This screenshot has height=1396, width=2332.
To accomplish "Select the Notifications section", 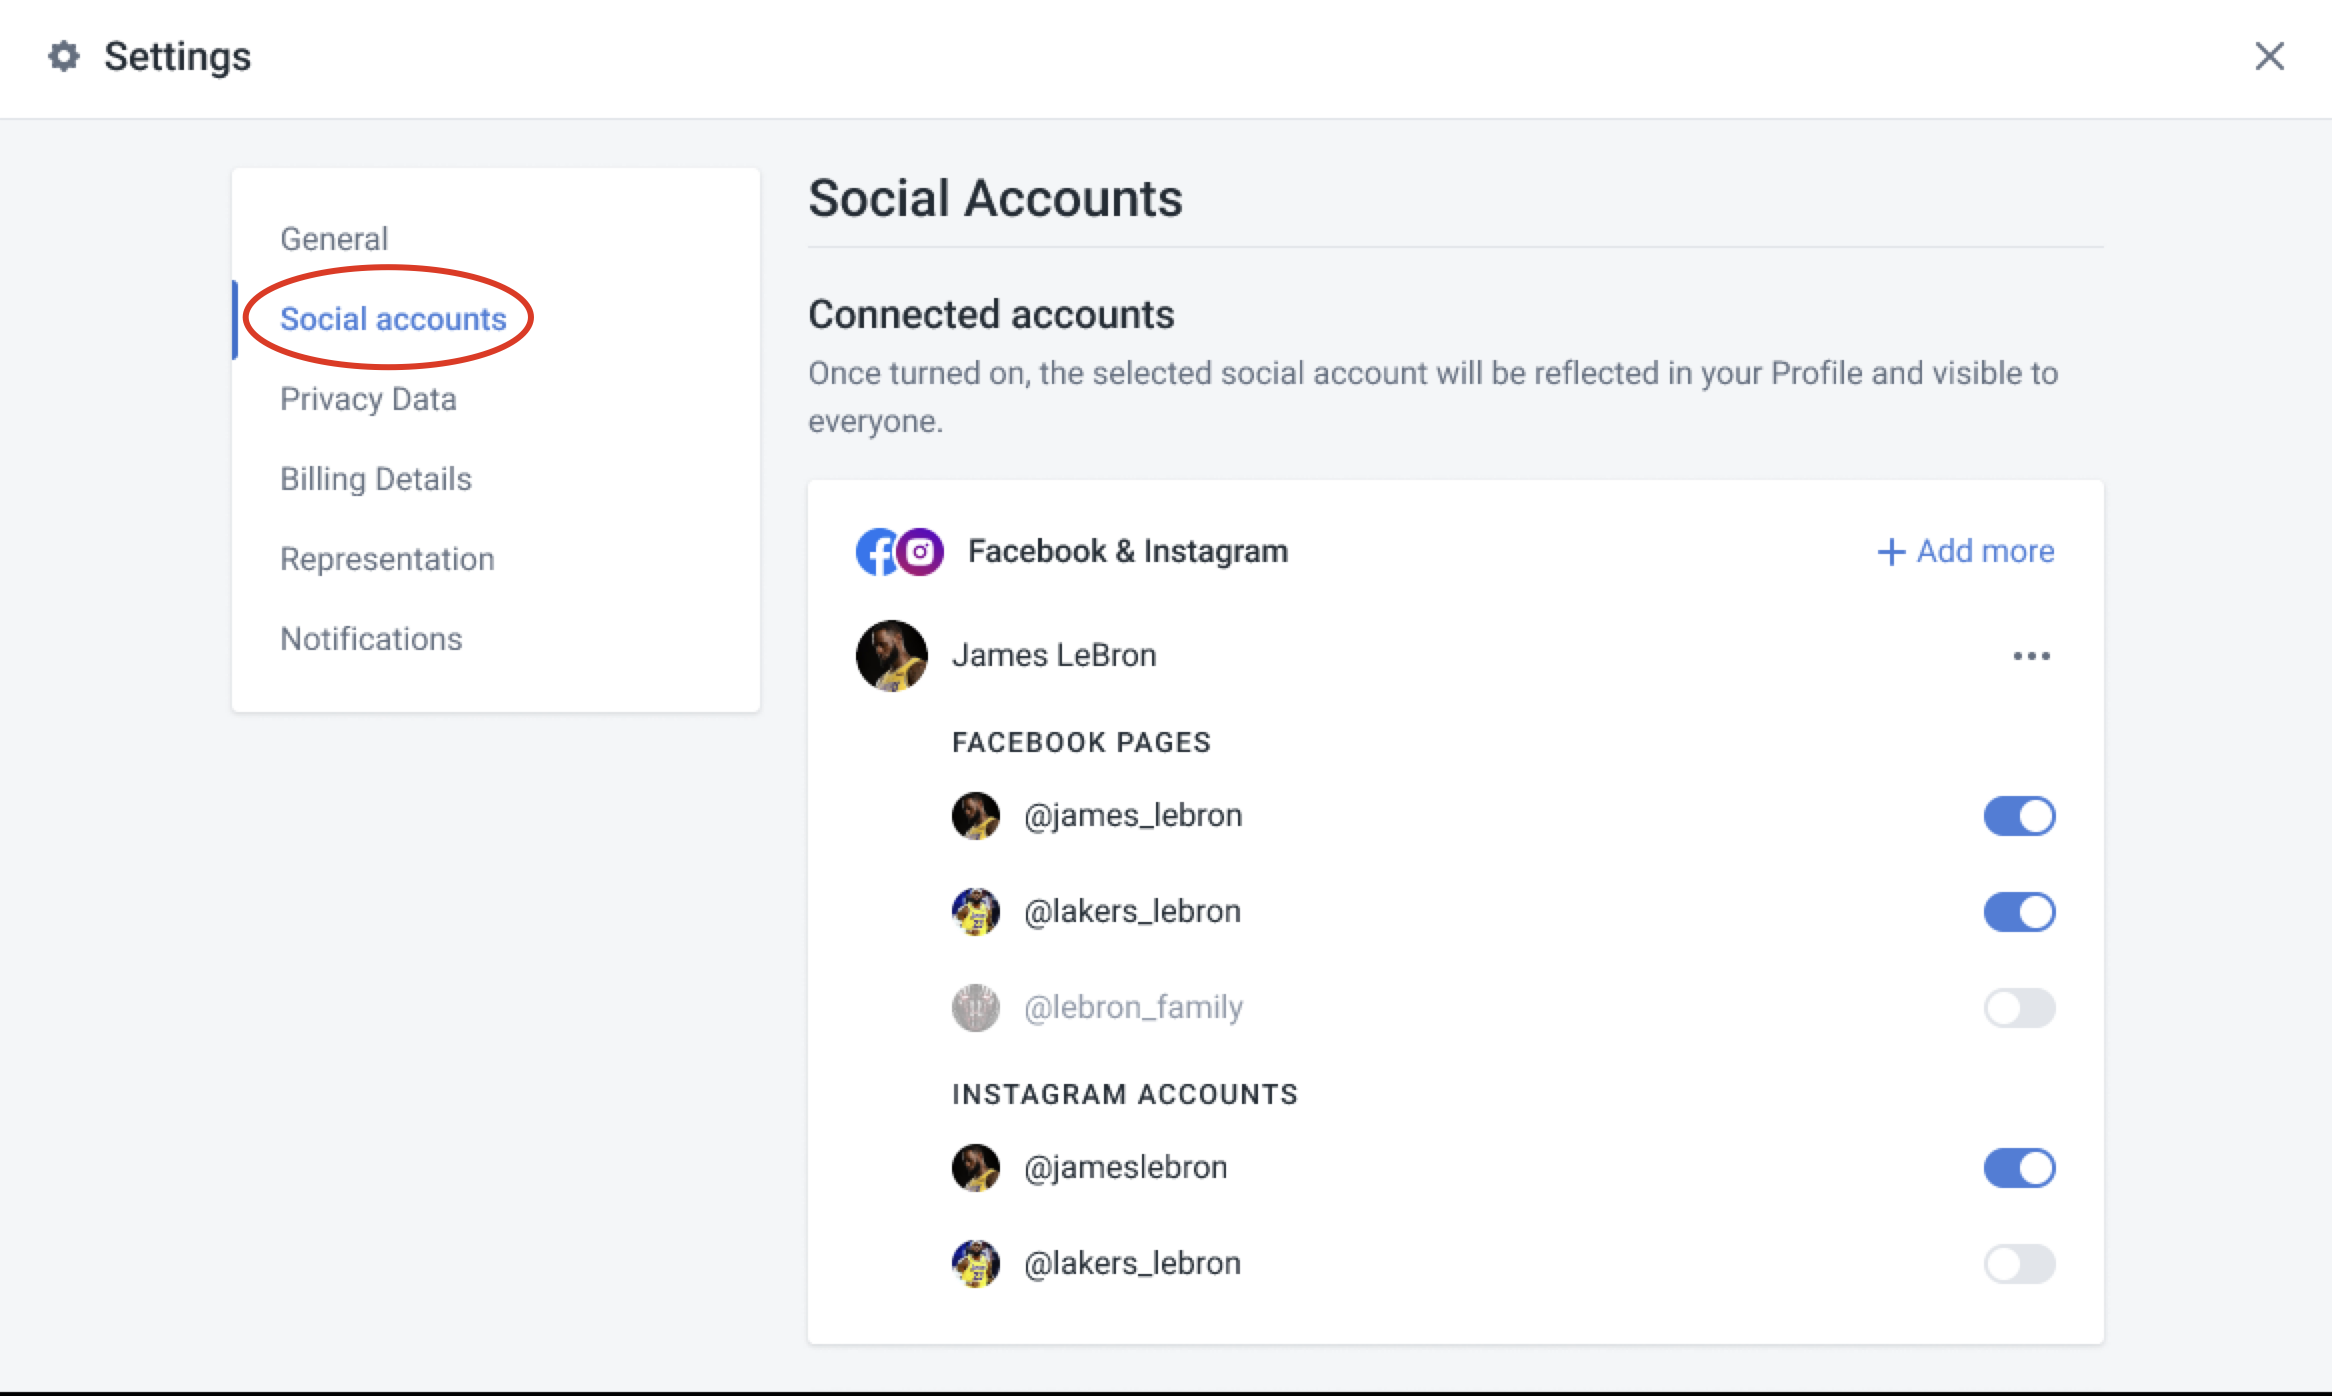I will point(371,638).
